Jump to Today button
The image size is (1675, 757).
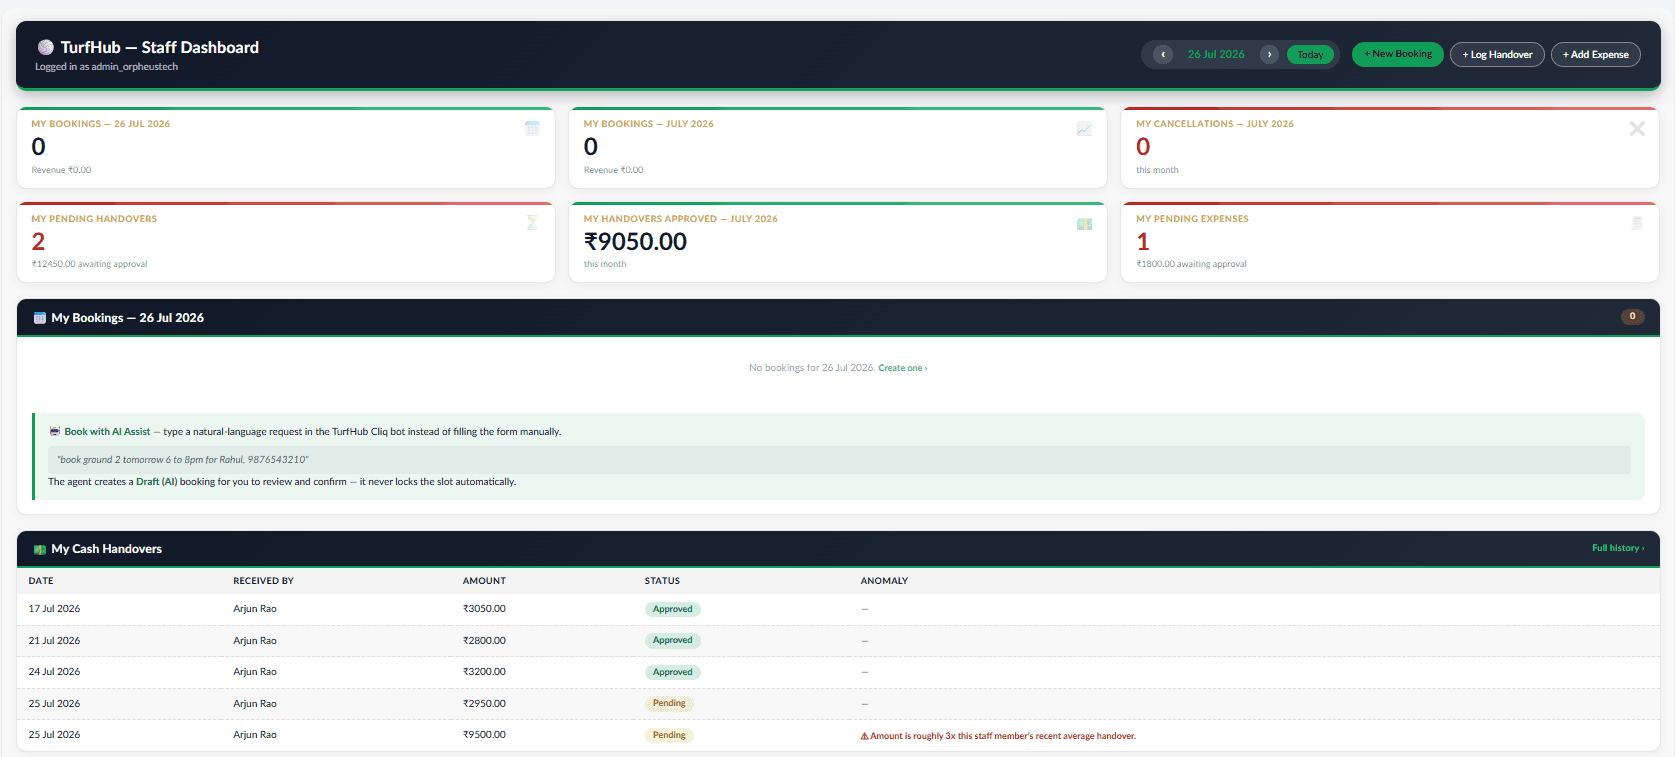click(1310, 55)
